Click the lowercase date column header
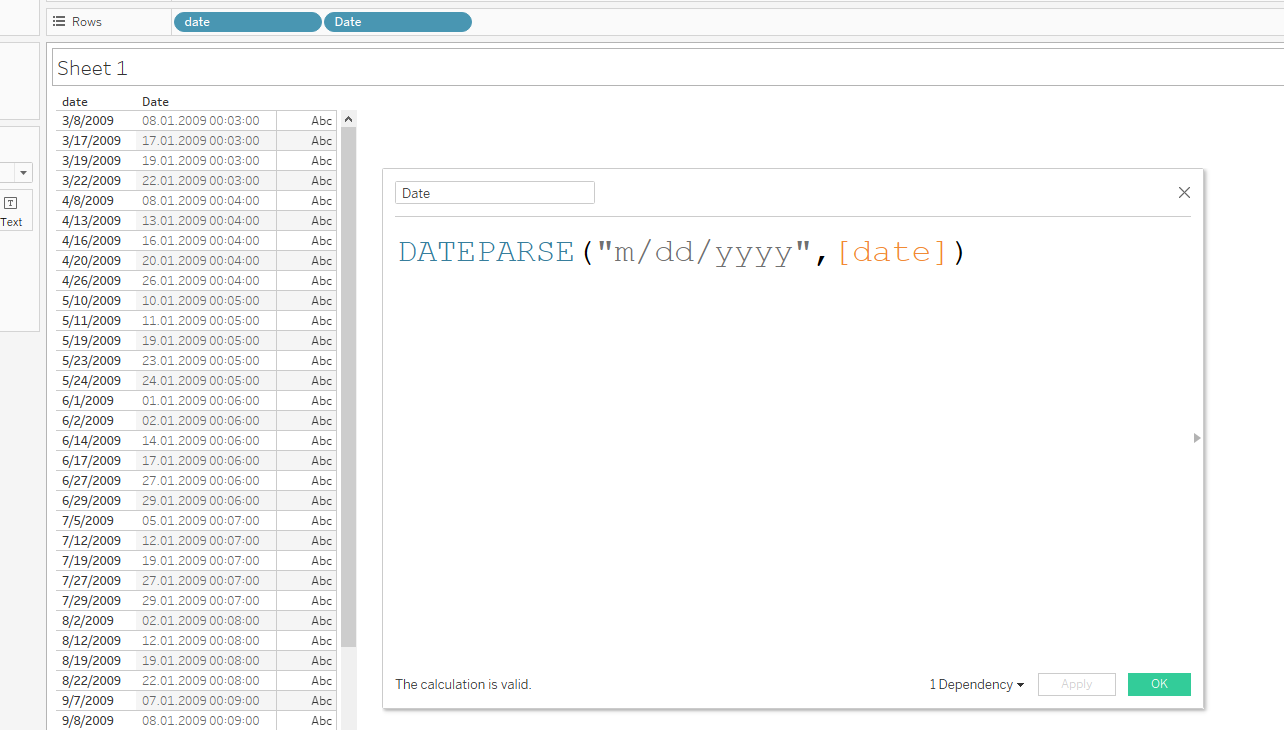This screenshot has height=730, width=1284. (75, 102)
